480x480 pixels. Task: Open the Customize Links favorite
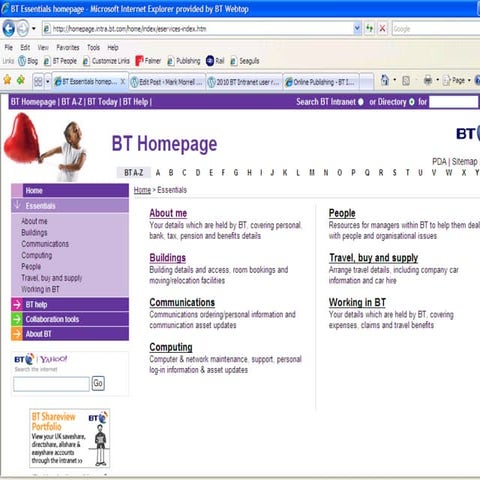tap(106, 61)
